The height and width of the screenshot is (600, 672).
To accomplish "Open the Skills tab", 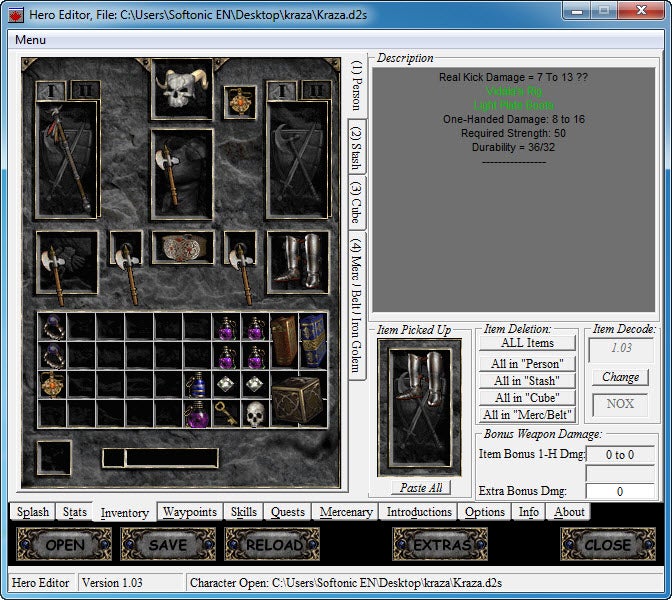I will (x=243, y=512).
